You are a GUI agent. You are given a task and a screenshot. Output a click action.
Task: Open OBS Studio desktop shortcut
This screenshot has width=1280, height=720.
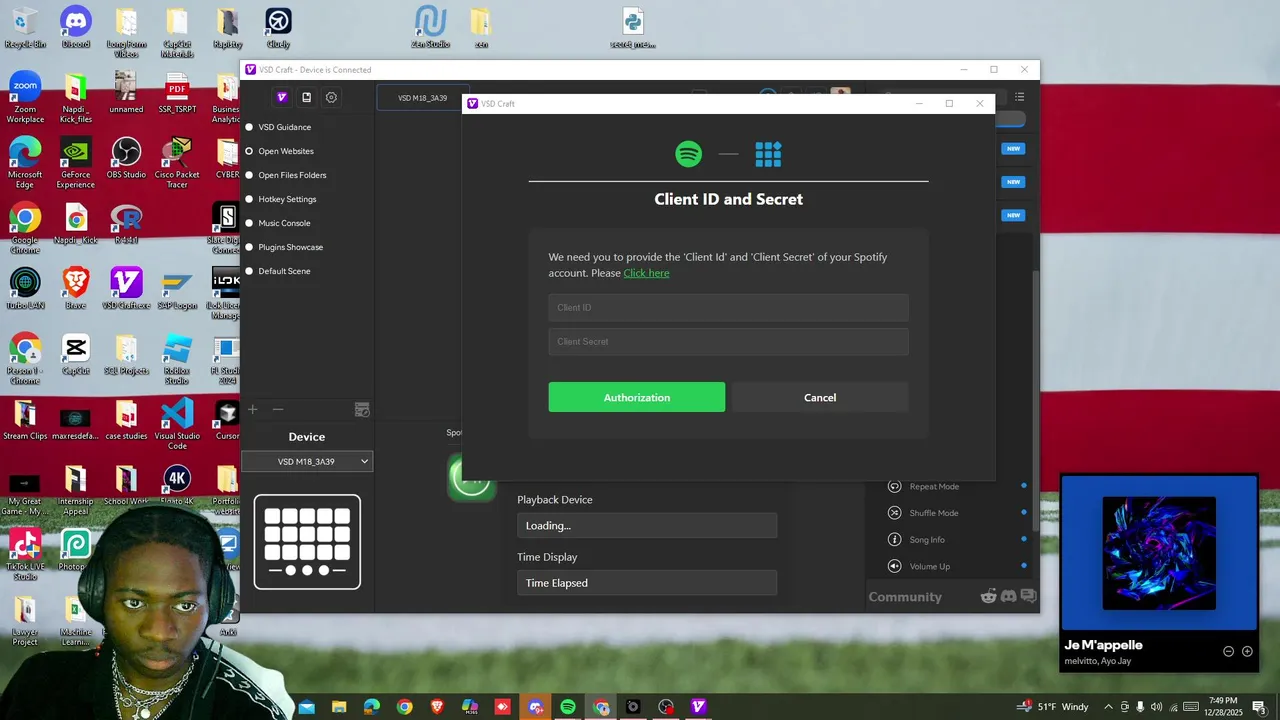[x=126, y=159]
